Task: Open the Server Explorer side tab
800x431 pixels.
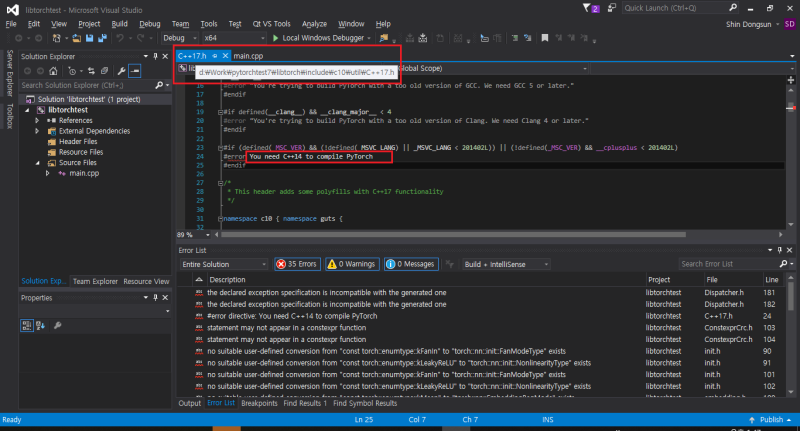Action: click(x=9, y=72)
